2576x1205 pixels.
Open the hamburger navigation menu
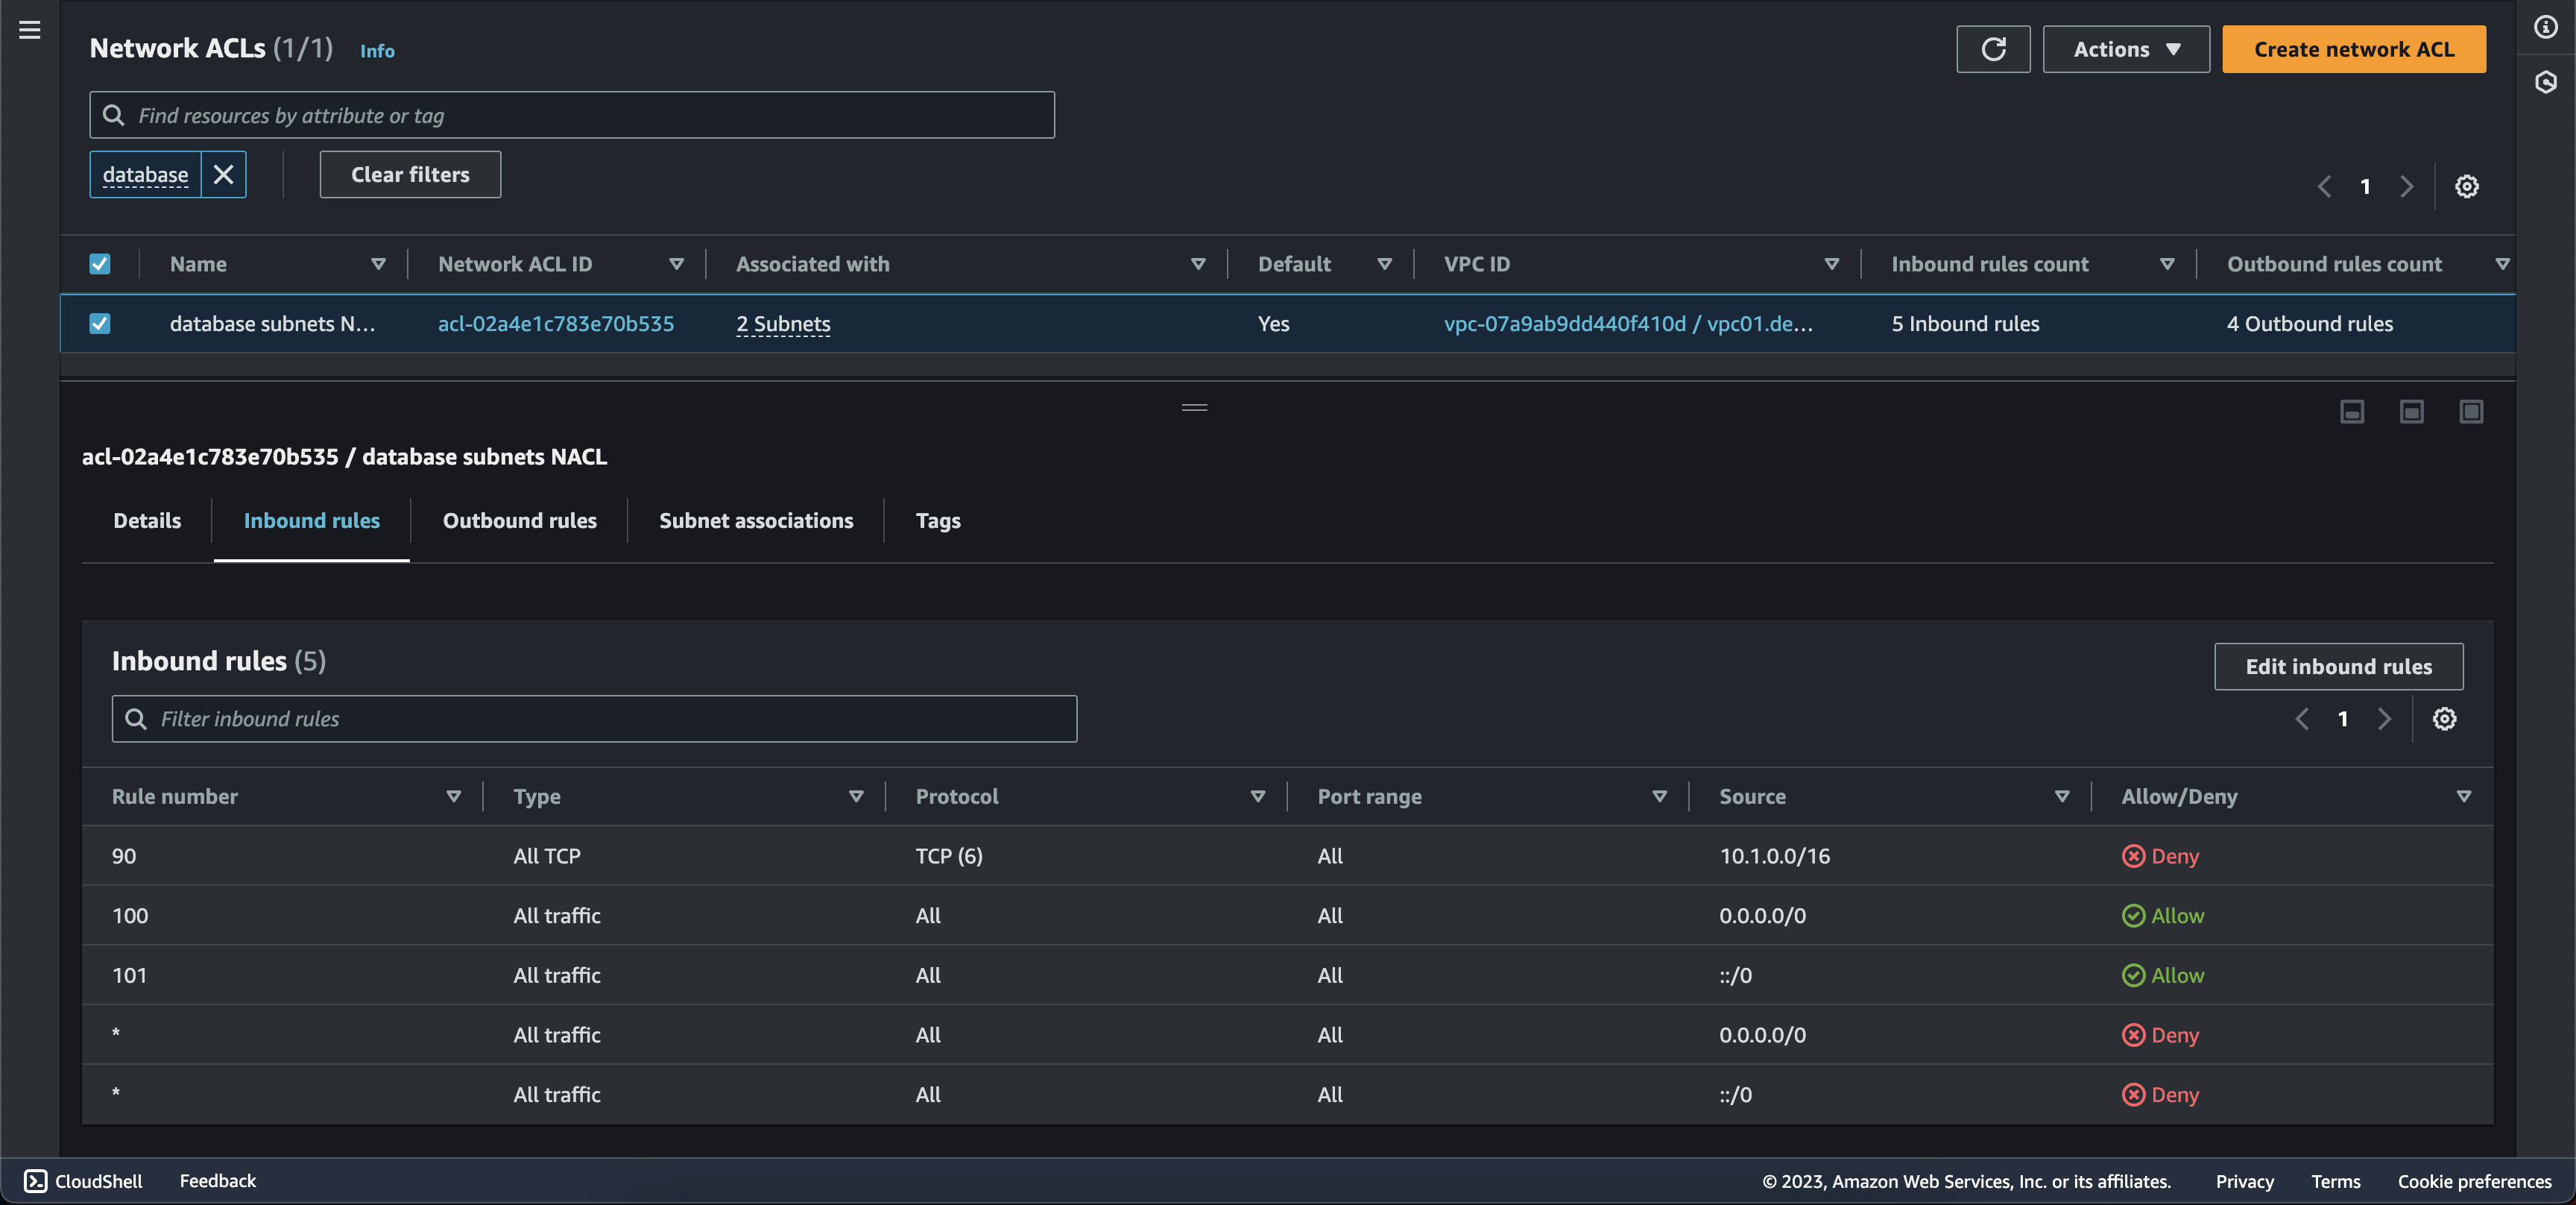pyautogui.click(x=30, y=30)
